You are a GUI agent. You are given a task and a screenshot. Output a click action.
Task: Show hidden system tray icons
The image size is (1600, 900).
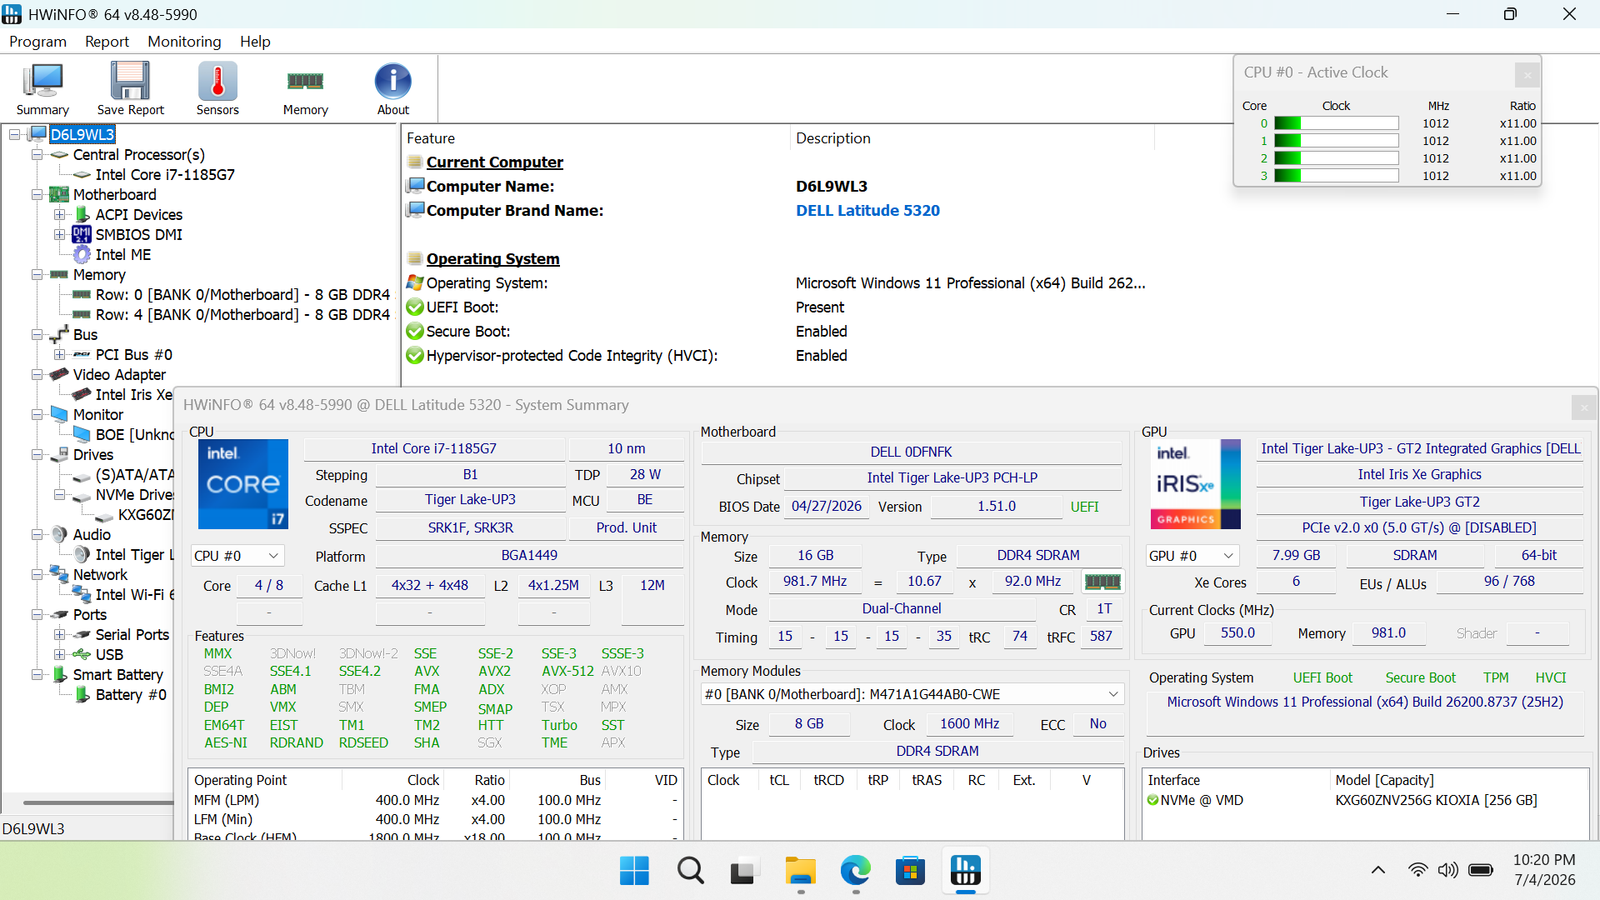(1378, 871)
